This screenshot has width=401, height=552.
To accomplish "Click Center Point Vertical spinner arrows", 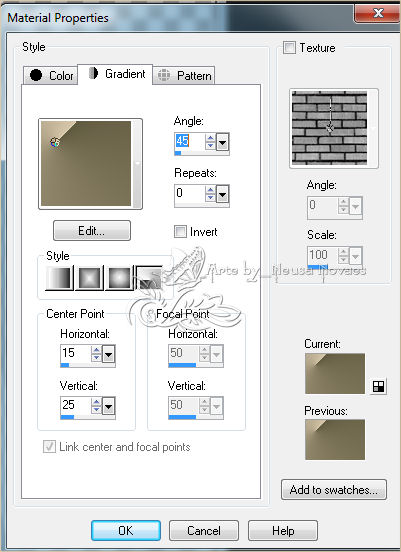I will 96,406.
